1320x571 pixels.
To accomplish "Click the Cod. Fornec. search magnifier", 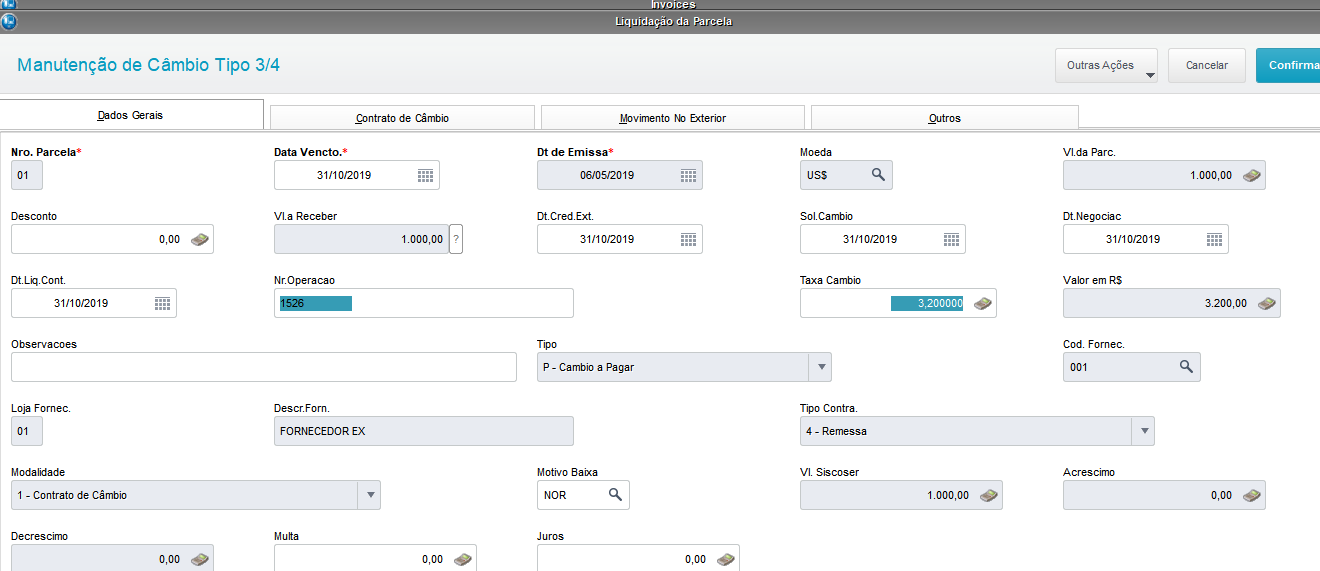I will [1186, 367].
